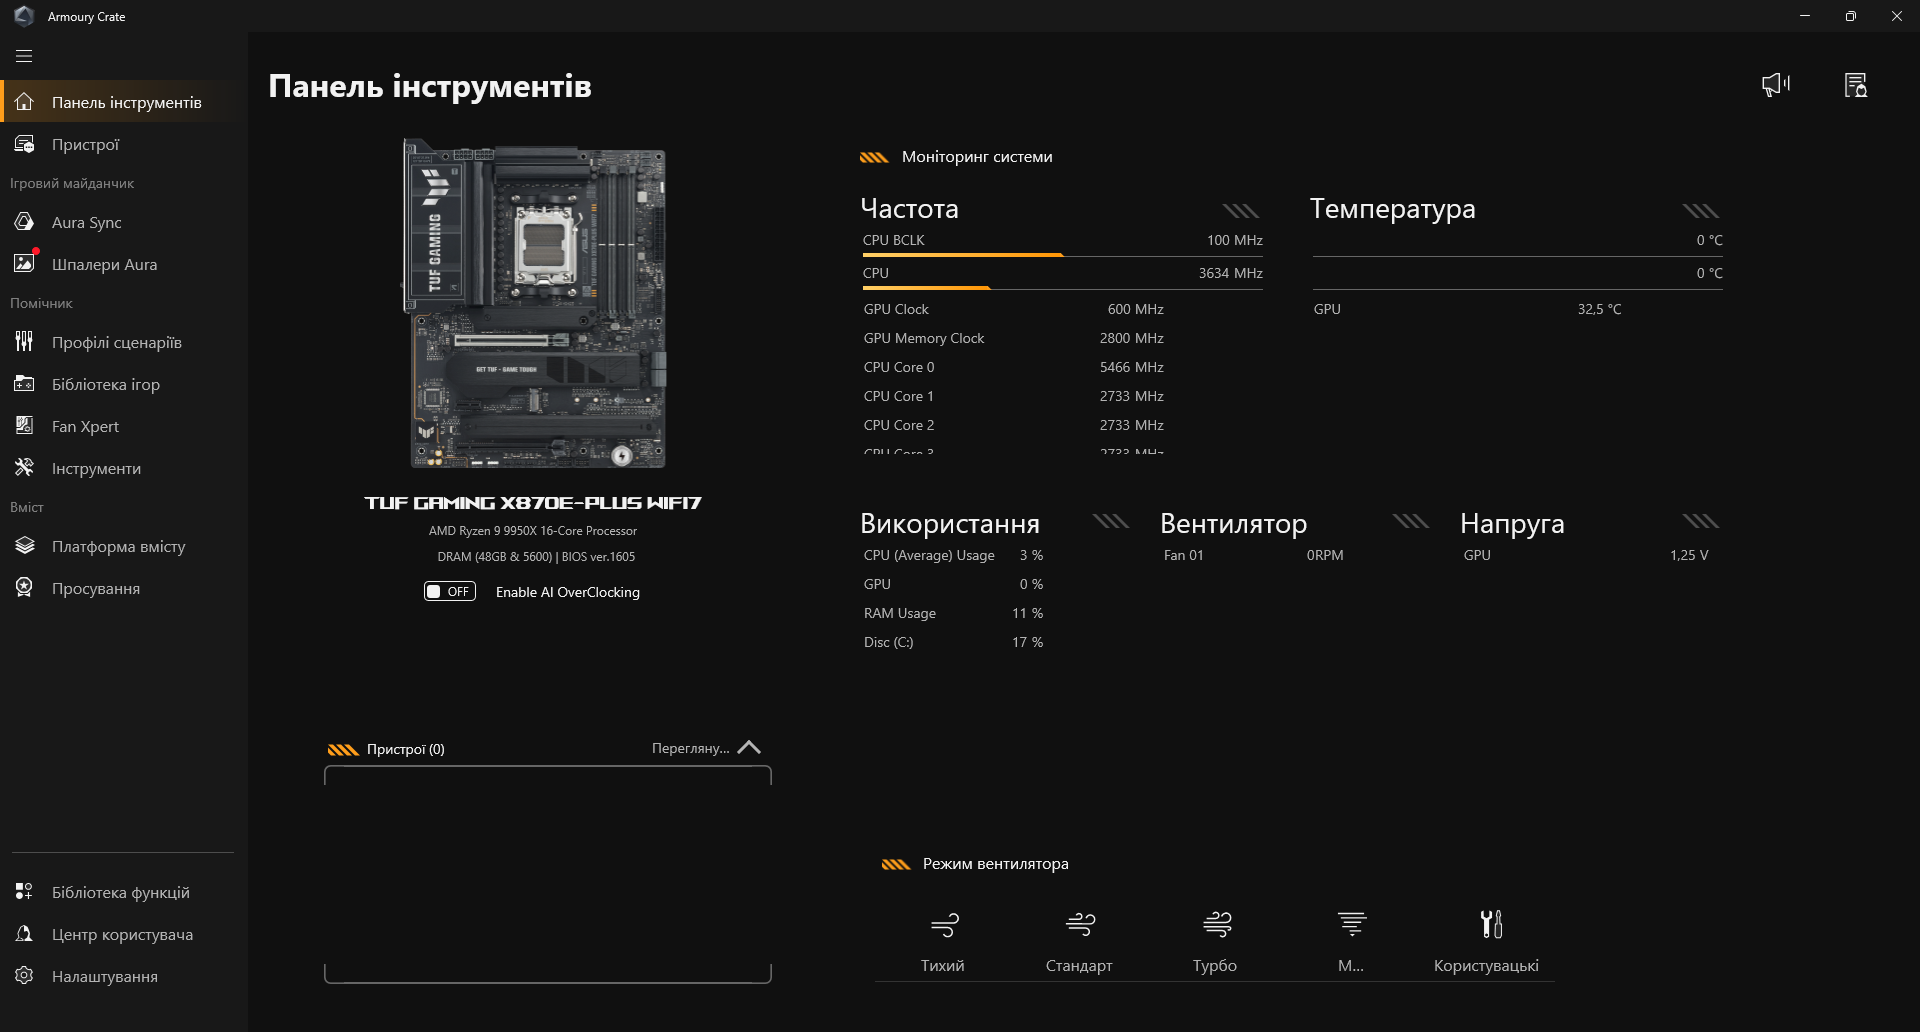Click the Моніторинг системи heading
This screenshot has width=1920, height=1032.
tap(977, 157)
